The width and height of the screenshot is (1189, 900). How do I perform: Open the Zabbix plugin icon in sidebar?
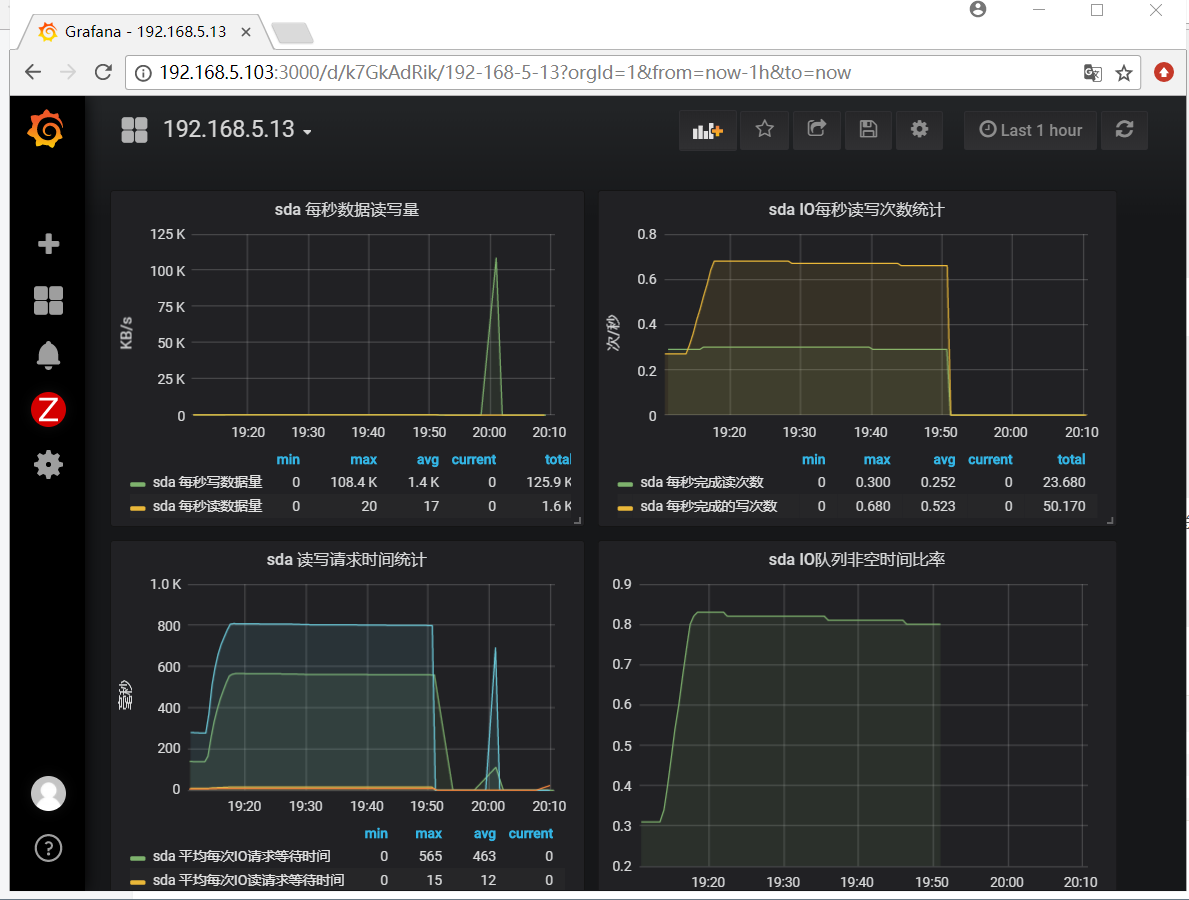49,409
